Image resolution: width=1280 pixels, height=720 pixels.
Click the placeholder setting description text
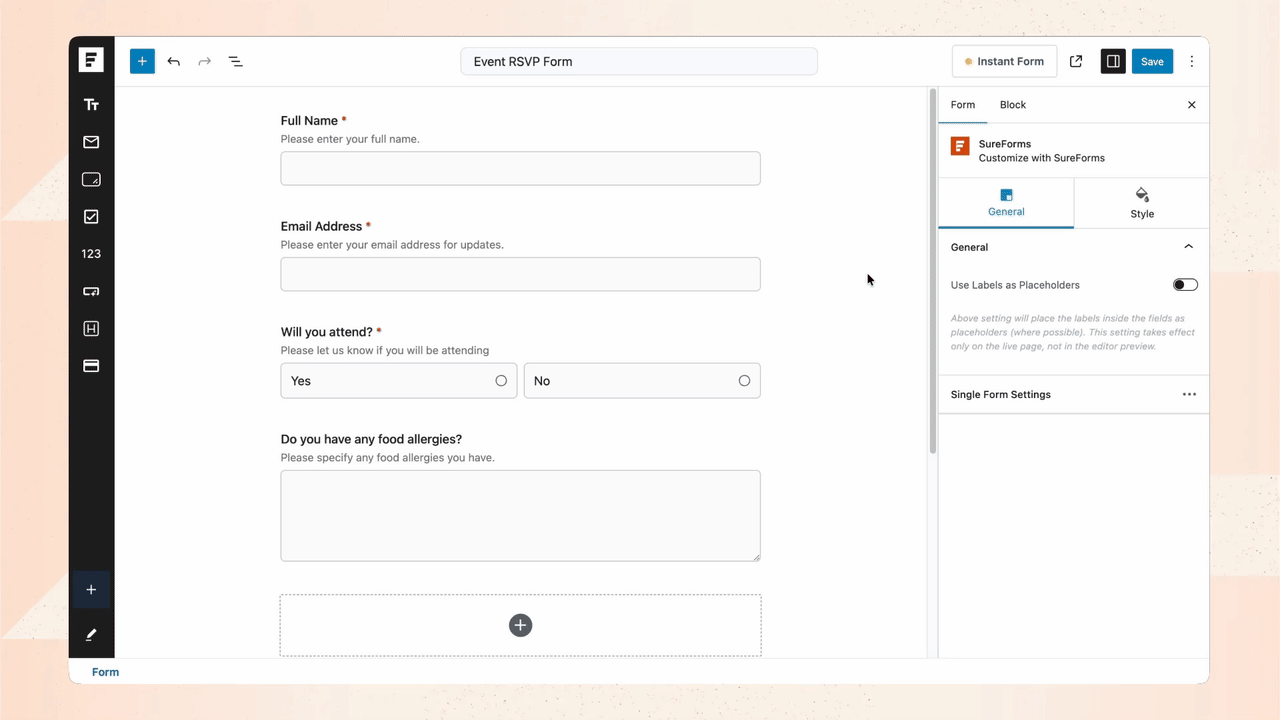point(1073,332)
